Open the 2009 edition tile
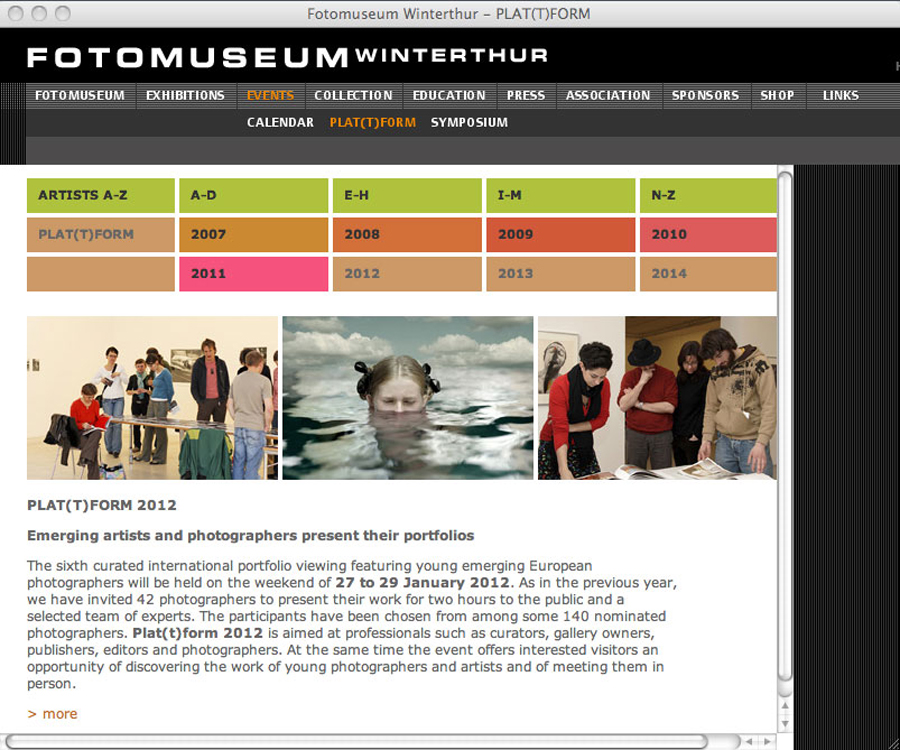The height and width of the screenshot is (750, 900). 561,234
